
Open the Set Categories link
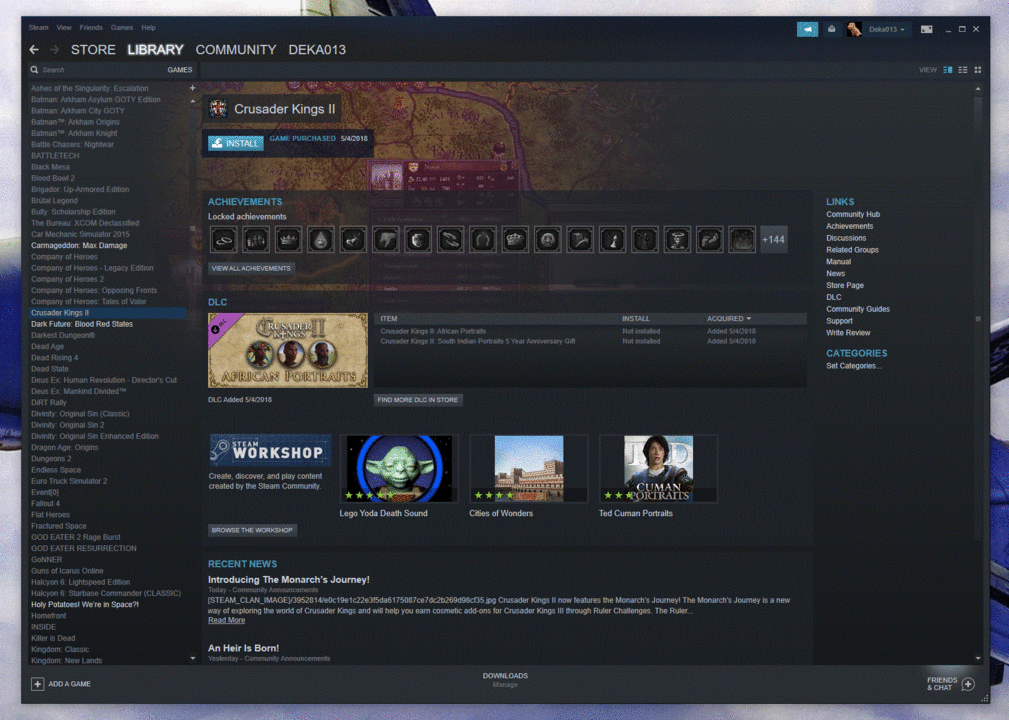[x=854, y=366]
